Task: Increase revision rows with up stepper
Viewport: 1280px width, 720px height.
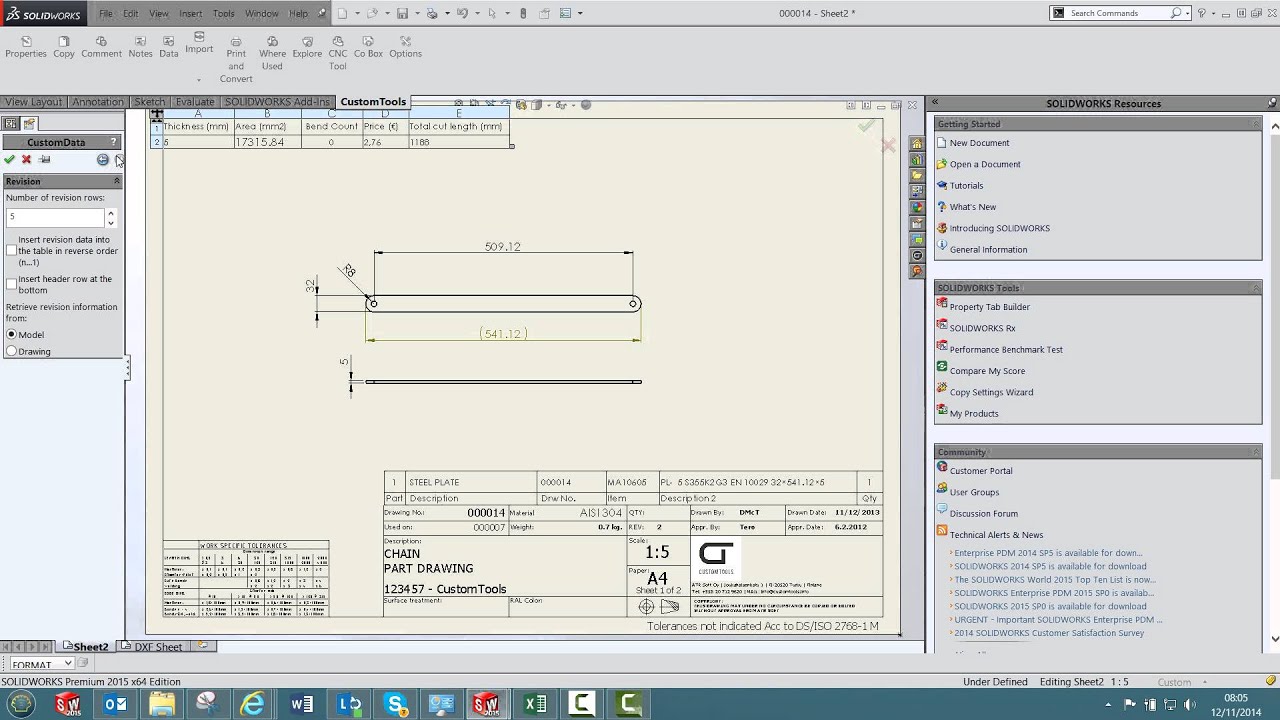Action: [x=111, y=213]
